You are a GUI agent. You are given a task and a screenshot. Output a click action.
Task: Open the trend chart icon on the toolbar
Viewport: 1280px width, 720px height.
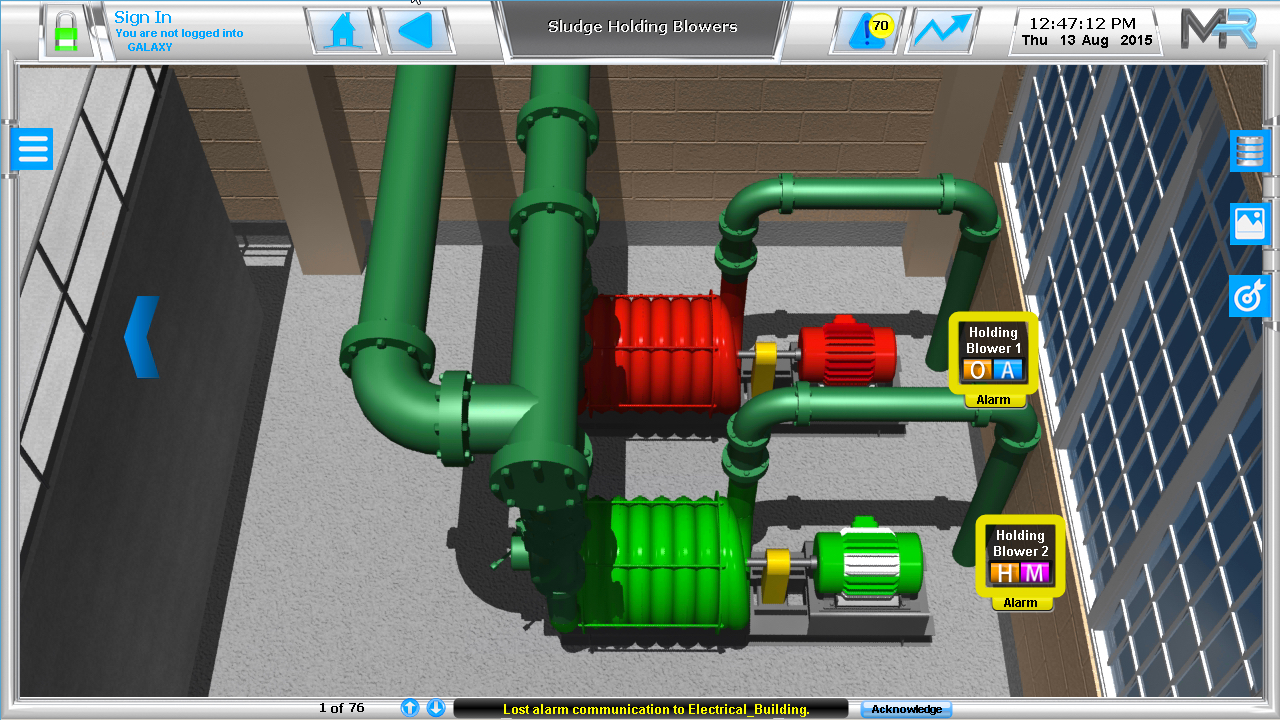pyautogui.click(x=941, y=30)
